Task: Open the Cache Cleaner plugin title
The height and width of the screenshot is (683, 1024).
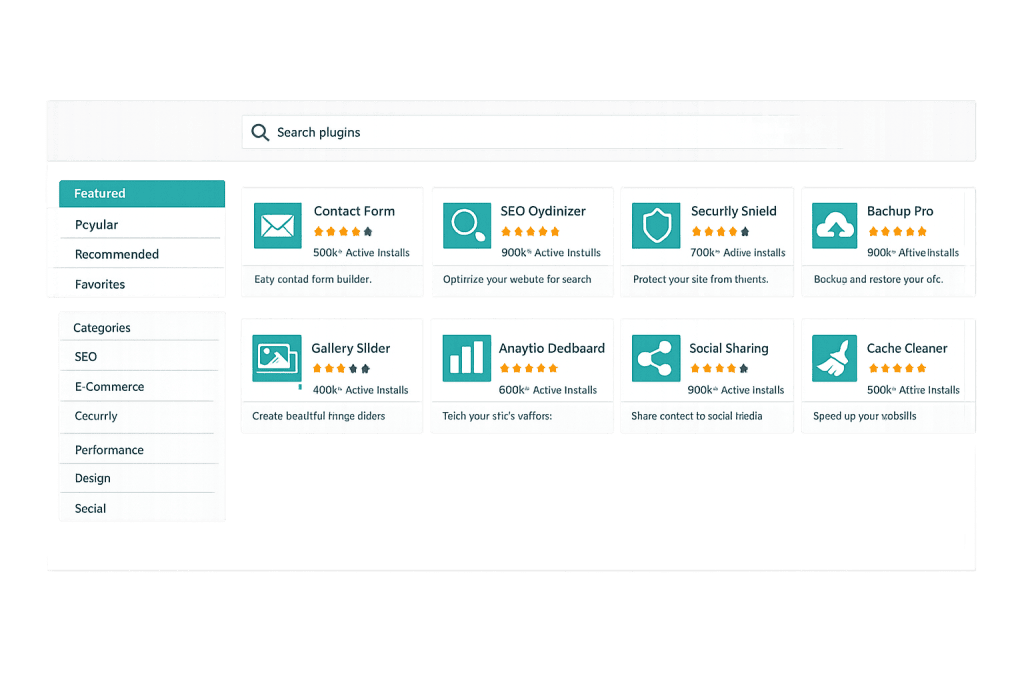Action: tap(906, 348)
